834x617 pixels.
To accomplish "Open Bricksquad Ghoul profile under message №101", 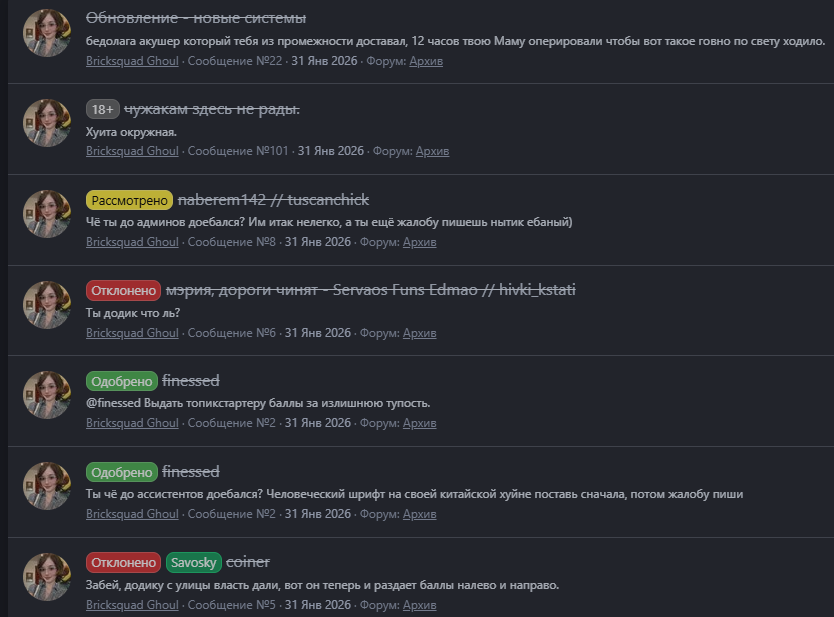I will [132, 151].
